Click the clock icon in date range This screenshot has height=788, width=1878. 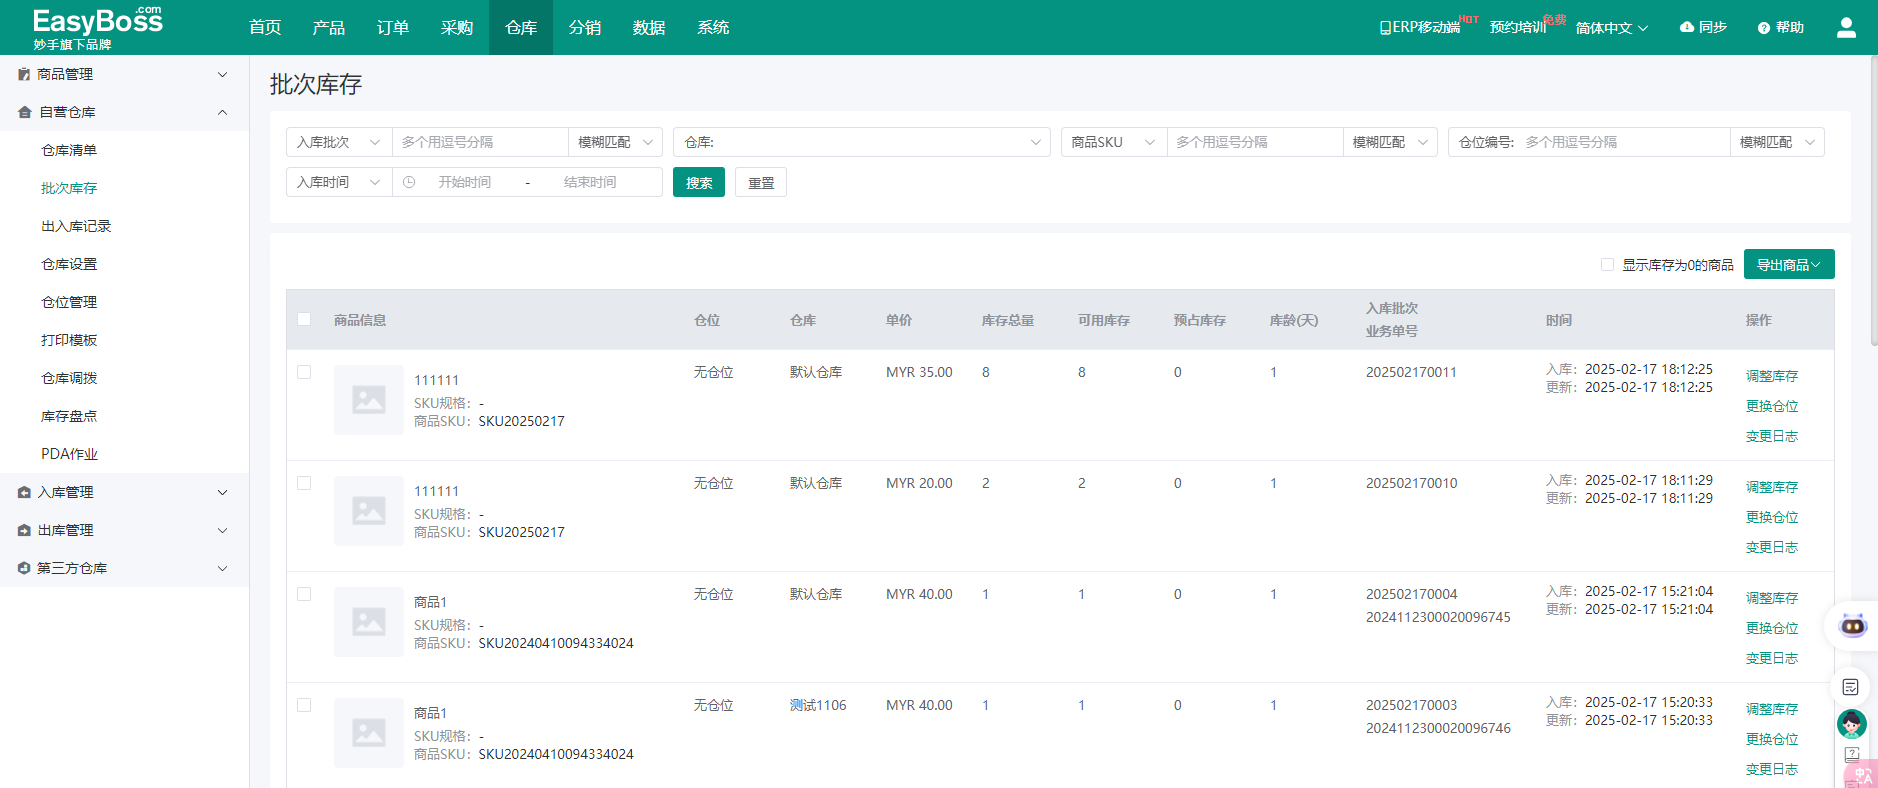coord(409,182)
